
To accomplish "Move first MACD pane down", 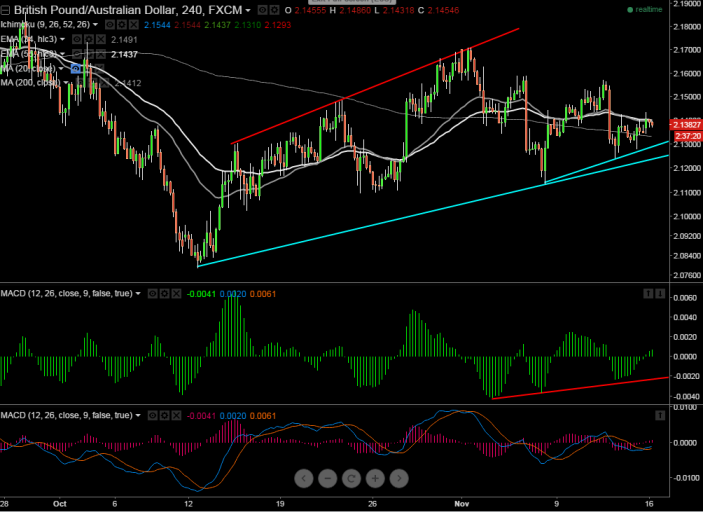I will click(x=661, y=294).
